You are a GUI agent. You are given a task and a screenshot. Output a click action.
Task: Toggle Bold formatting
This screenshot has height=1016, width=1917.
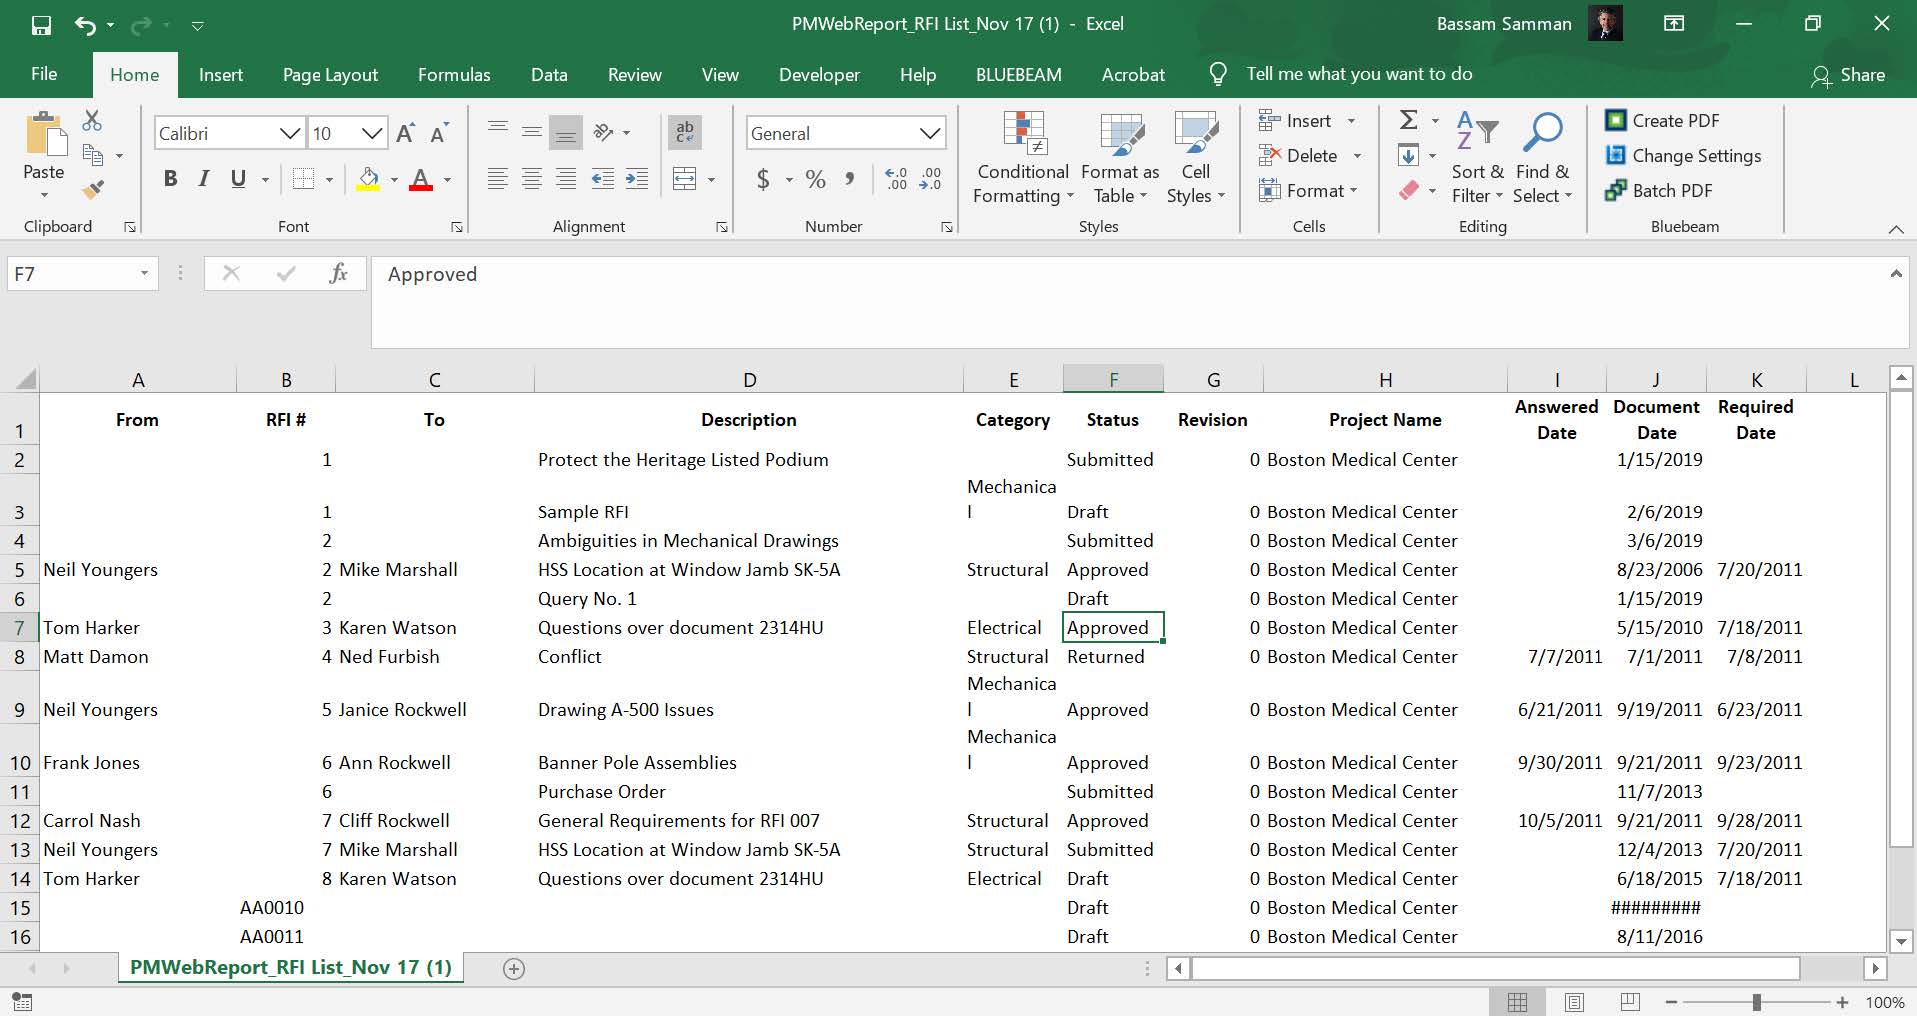click(x=170, y=179)
